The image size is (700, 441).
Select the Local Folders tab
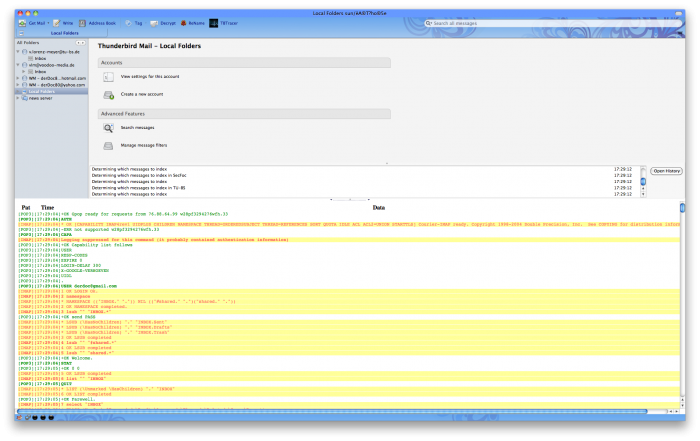click(64, 33)
